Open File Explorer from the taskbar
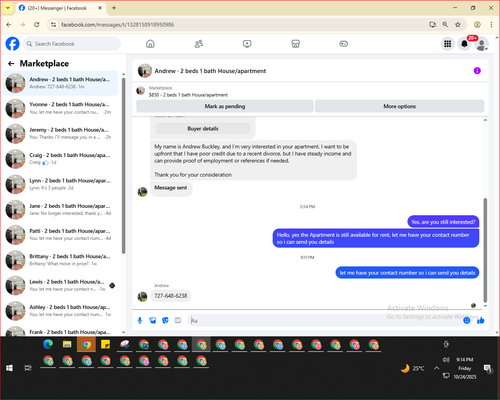 67,344
